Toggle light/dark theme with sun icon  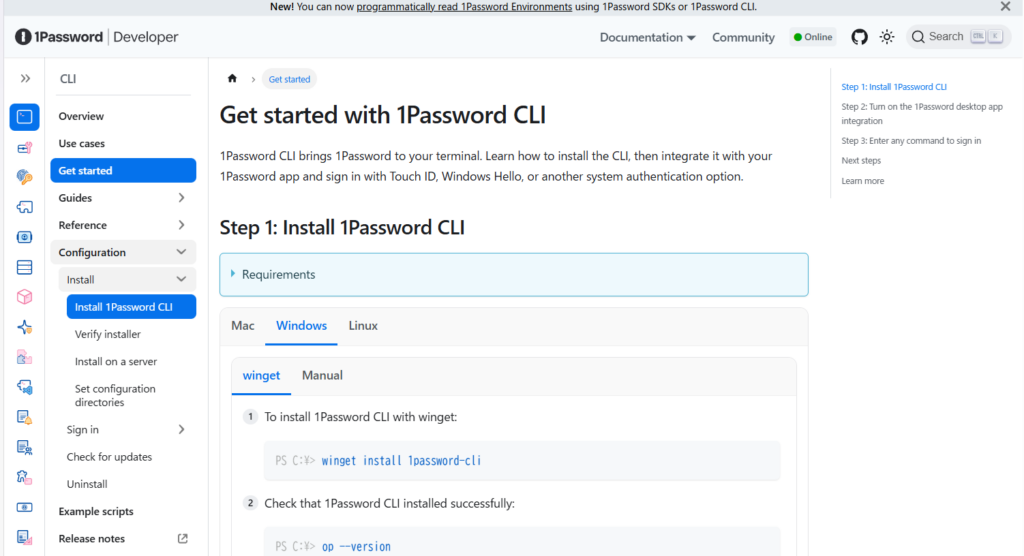click(887, 37)
